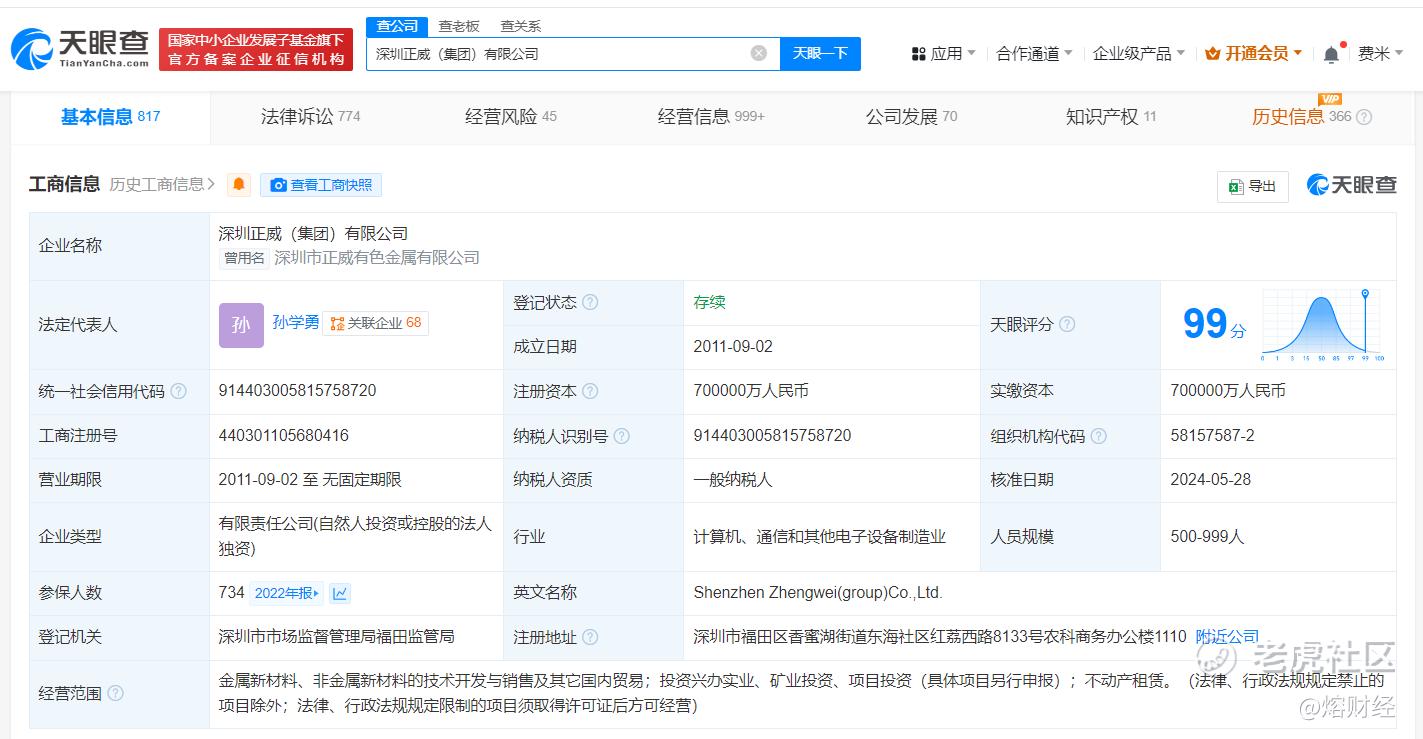1423x739 pixels.
Task: Open the 企业级产品 dropdown
Action: (x=1138, y=54)
